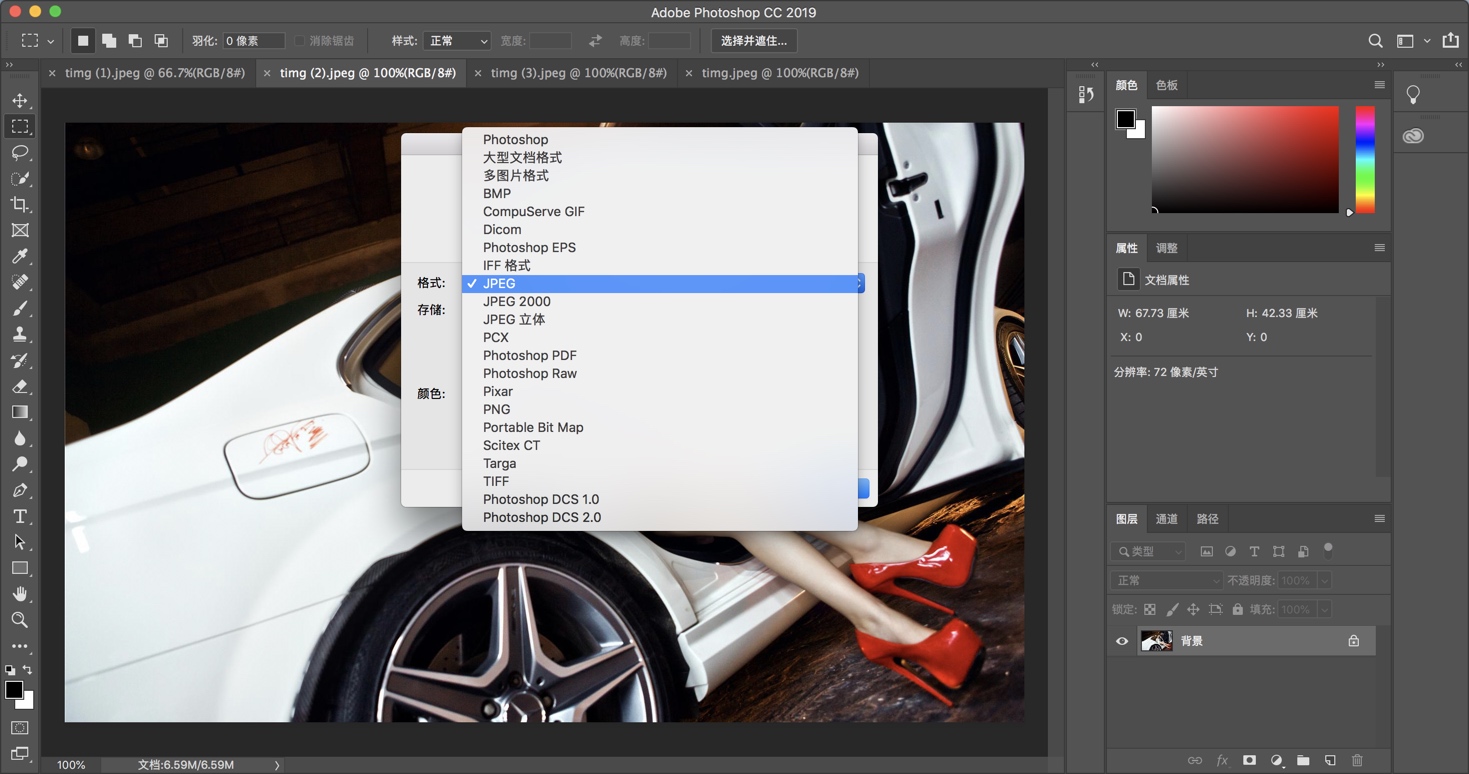Select the Eyedropper tool
The height and width of the screenshot is (774, 1469).
click(x=19, y=256)
